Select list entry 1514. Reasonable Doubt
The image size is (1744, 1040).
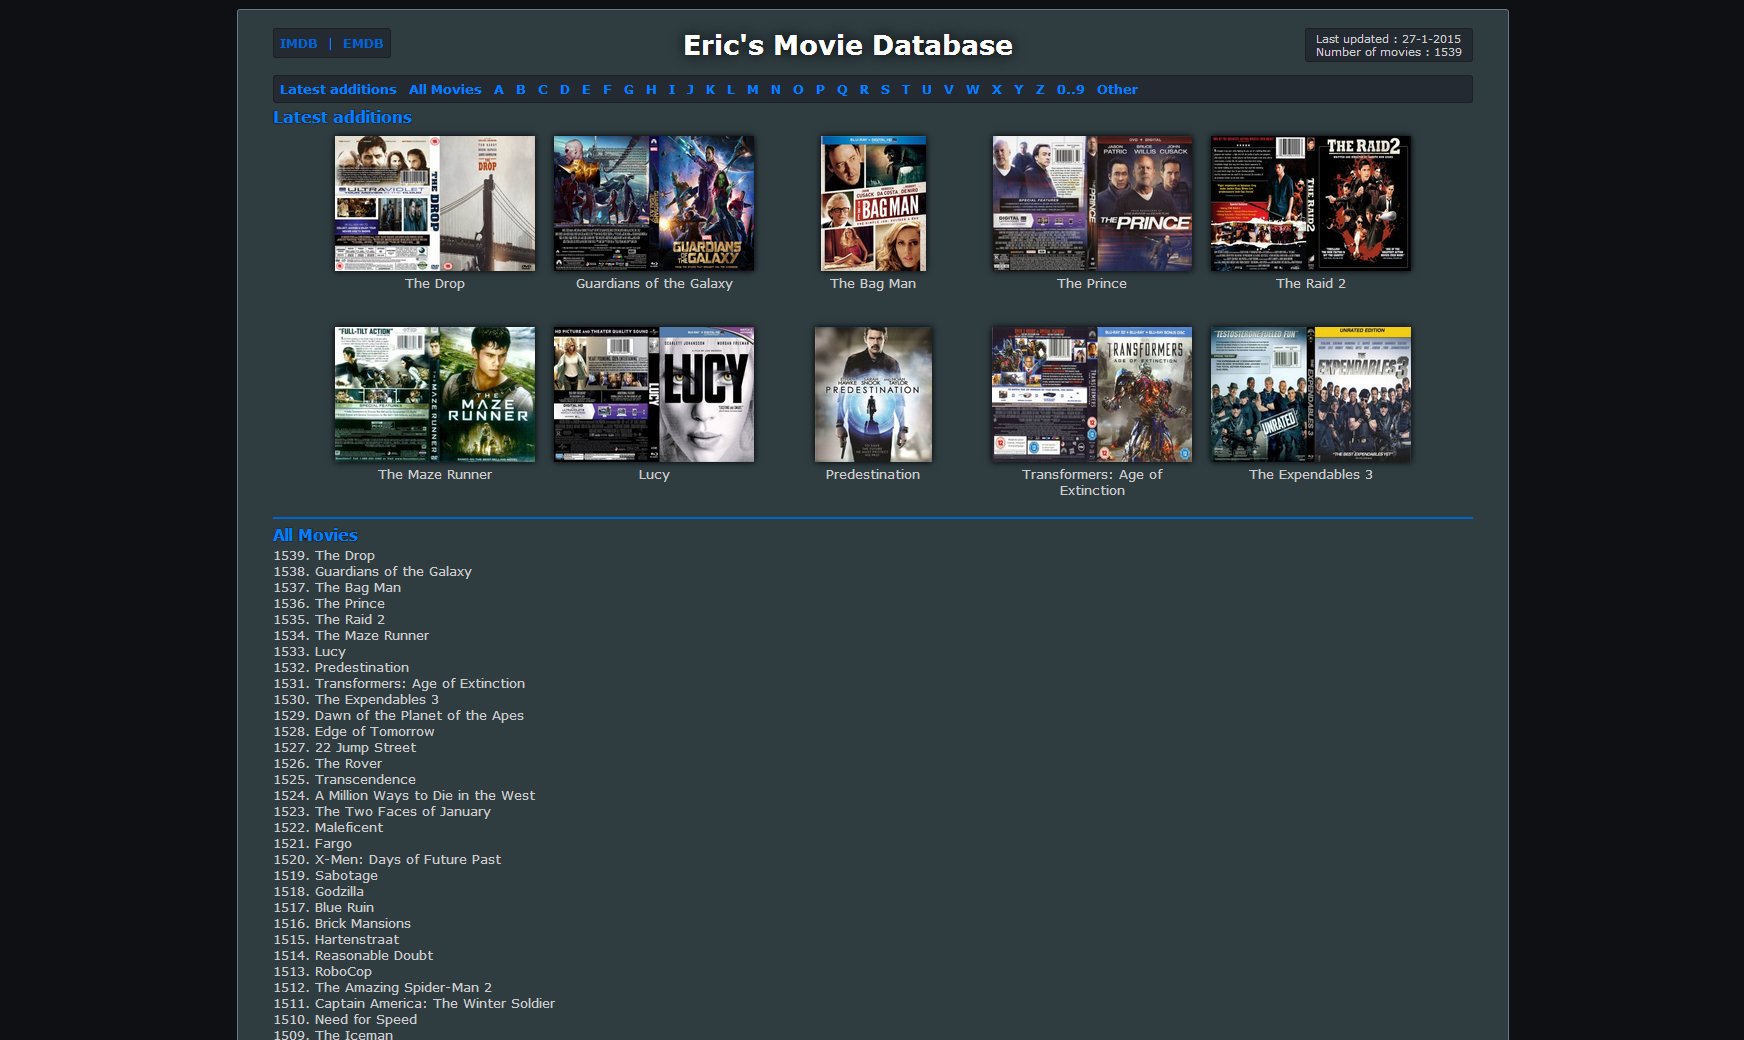pos(353,956)
